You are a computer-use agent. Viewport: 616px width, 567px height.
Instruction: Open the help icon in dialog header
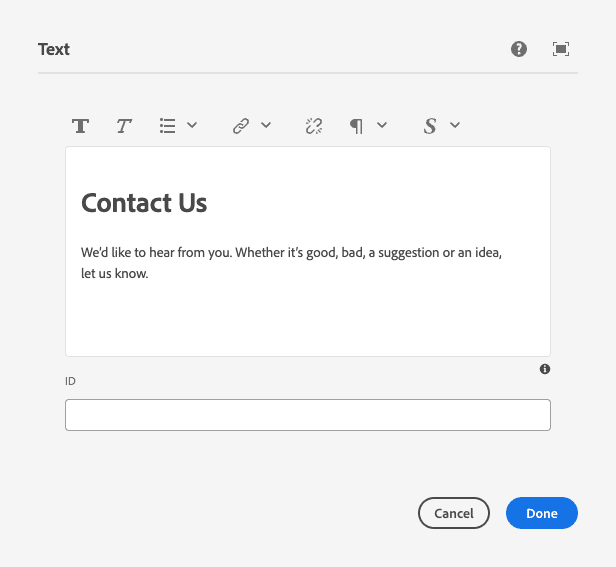pyautogui.click(x=519, y=49)
